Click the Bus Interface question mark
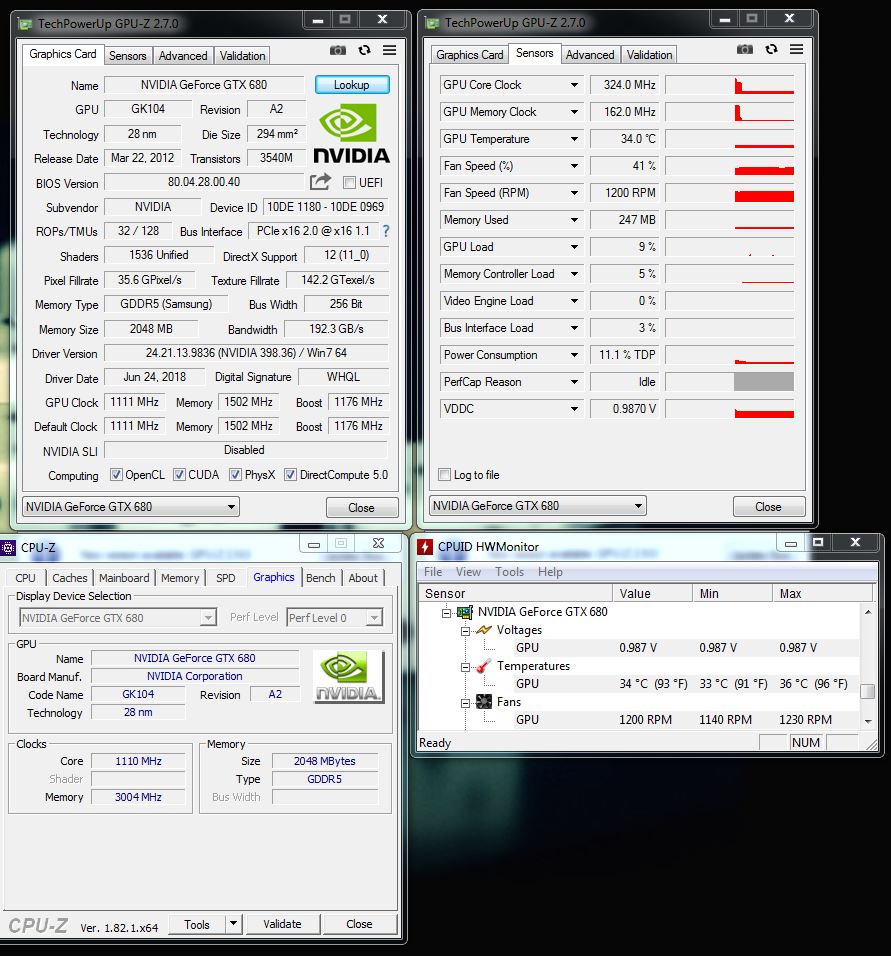Viewport: 891px width, 956px height. tap(385, 231)
